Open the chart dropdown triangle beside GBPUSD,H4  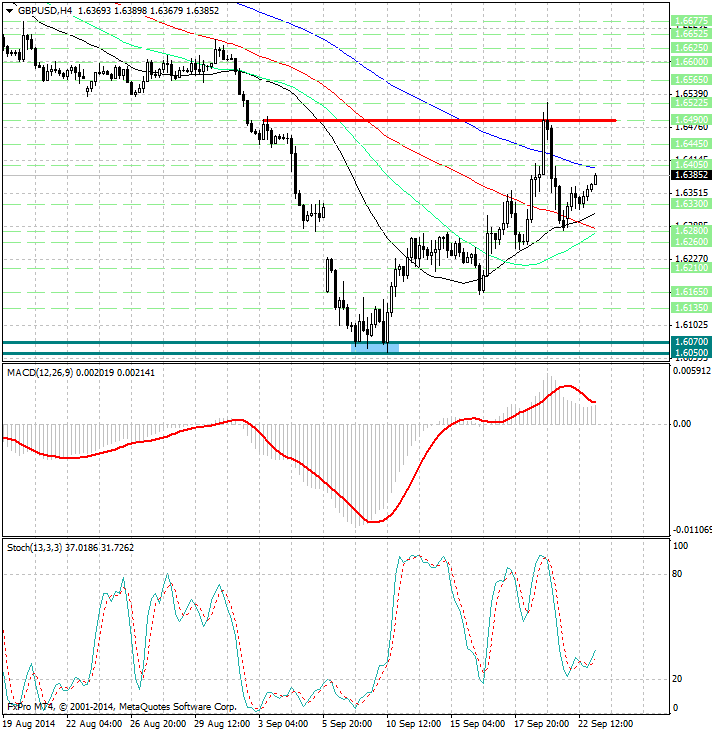click(9, 11)
